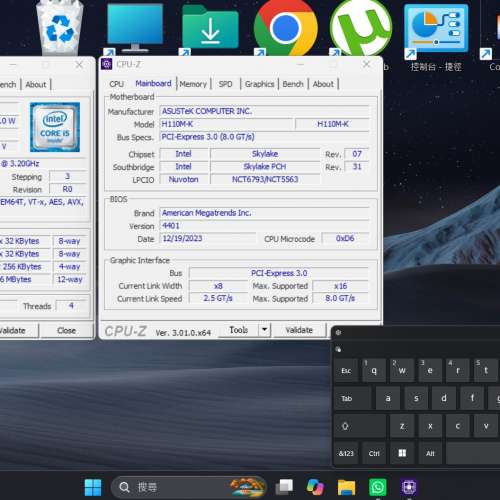
Task: Open the This PC monitor desktop icon
Action: 135,28
